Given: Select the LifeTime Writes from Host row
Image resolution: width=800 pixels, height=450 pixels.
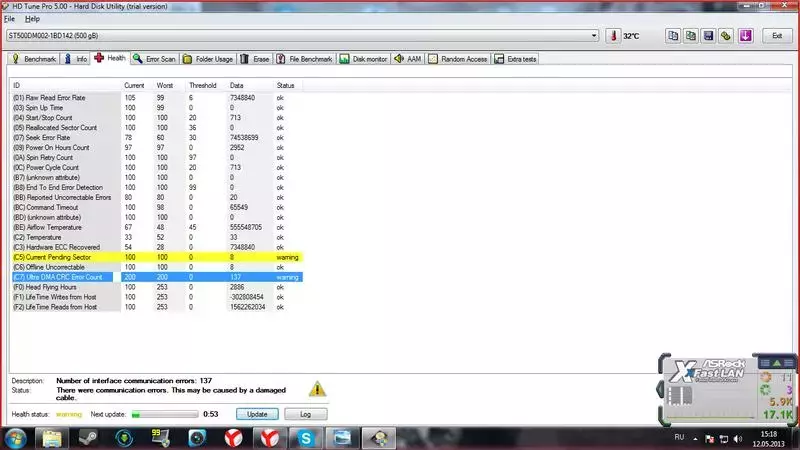Looking at the screenshot, I should [157, 297].
